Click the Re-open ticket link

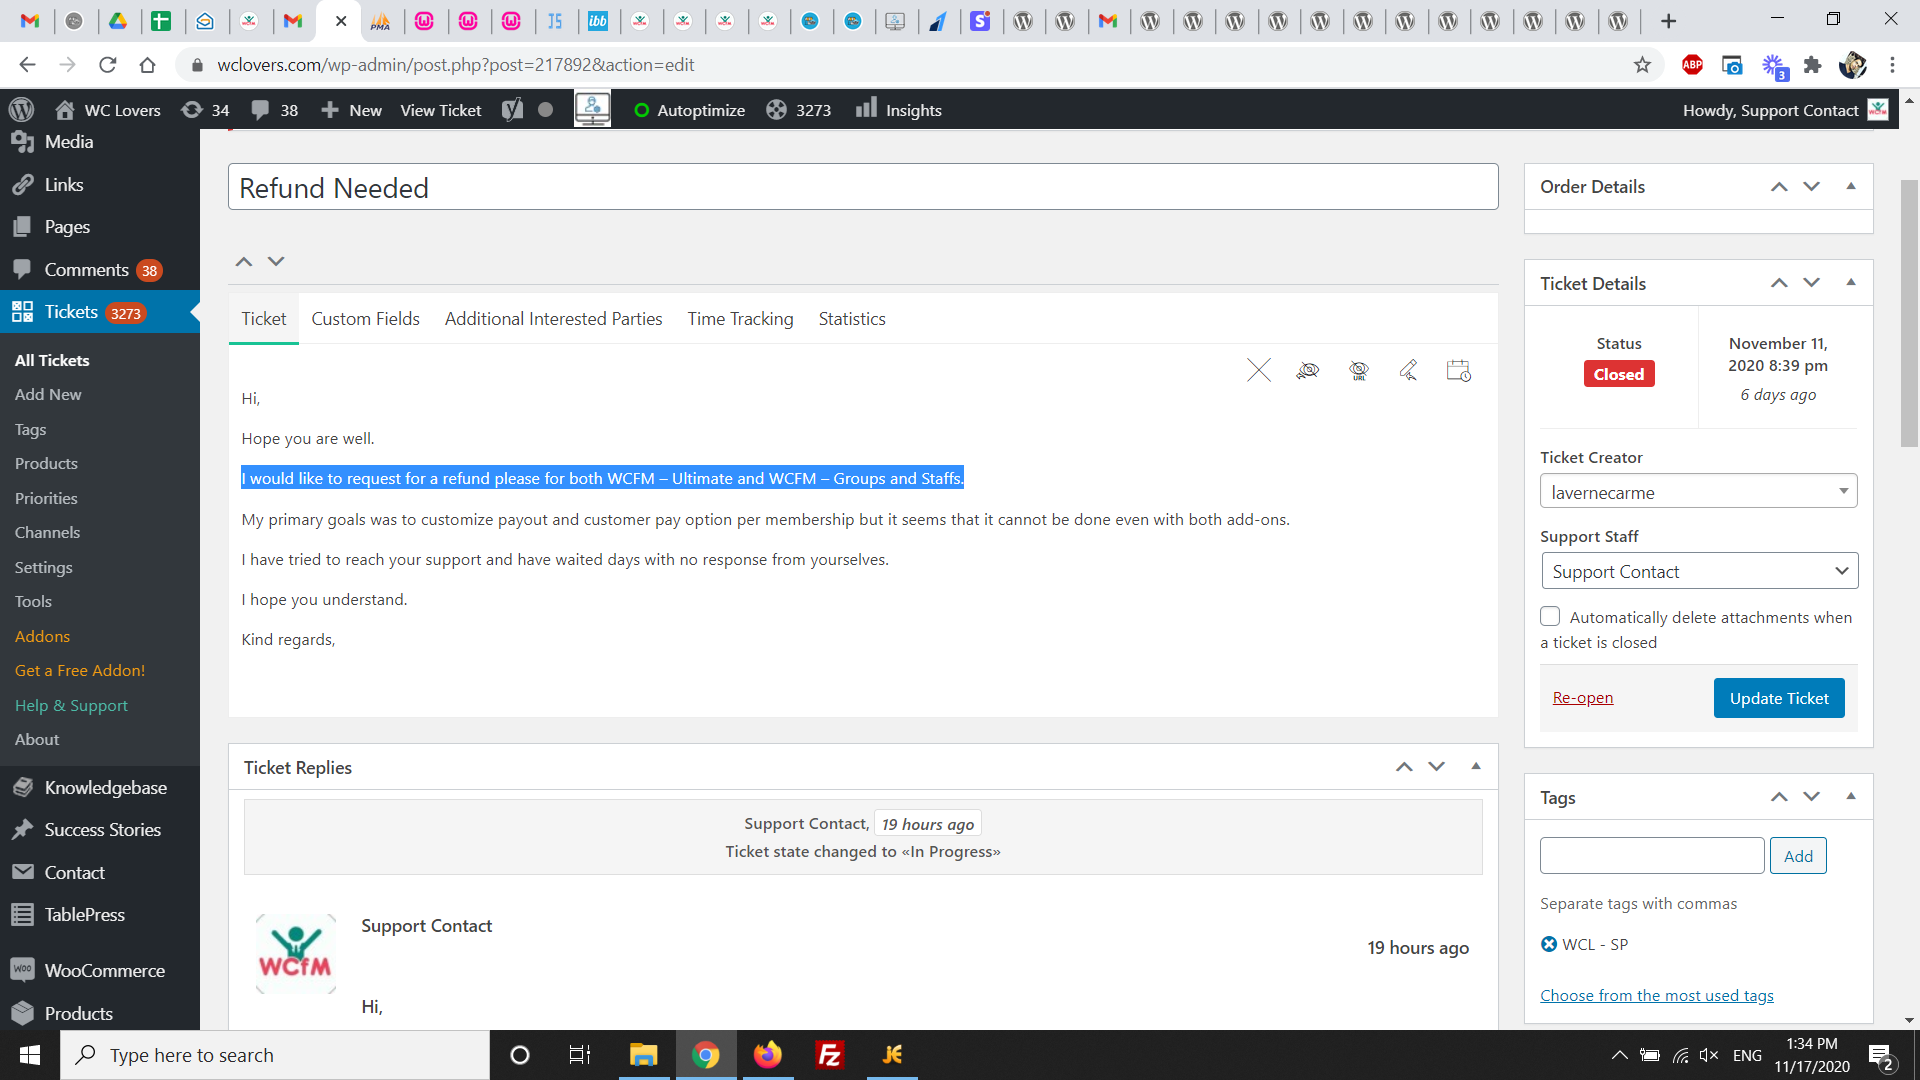click(x=1582, y=698)
